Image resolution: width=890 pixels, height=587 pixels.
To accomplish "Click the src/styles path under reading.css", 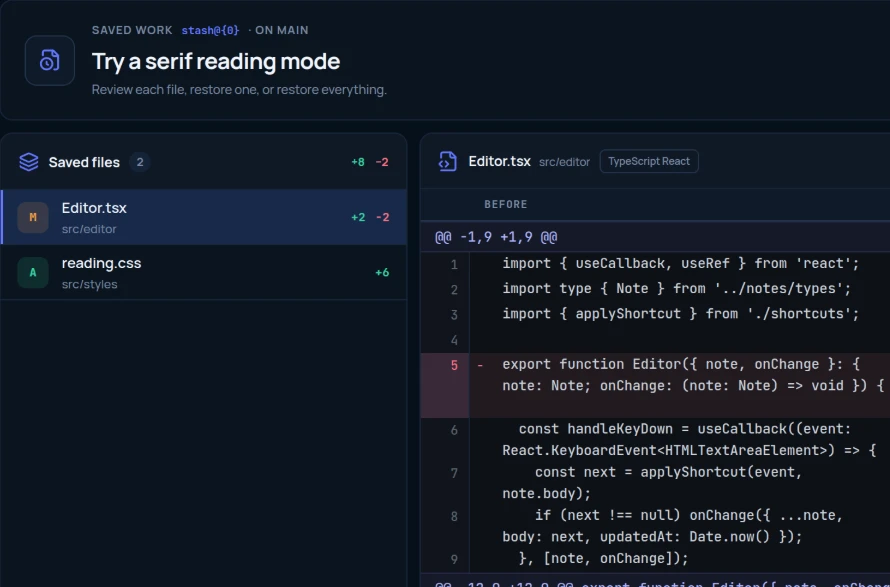I will (x=90, y=284).
